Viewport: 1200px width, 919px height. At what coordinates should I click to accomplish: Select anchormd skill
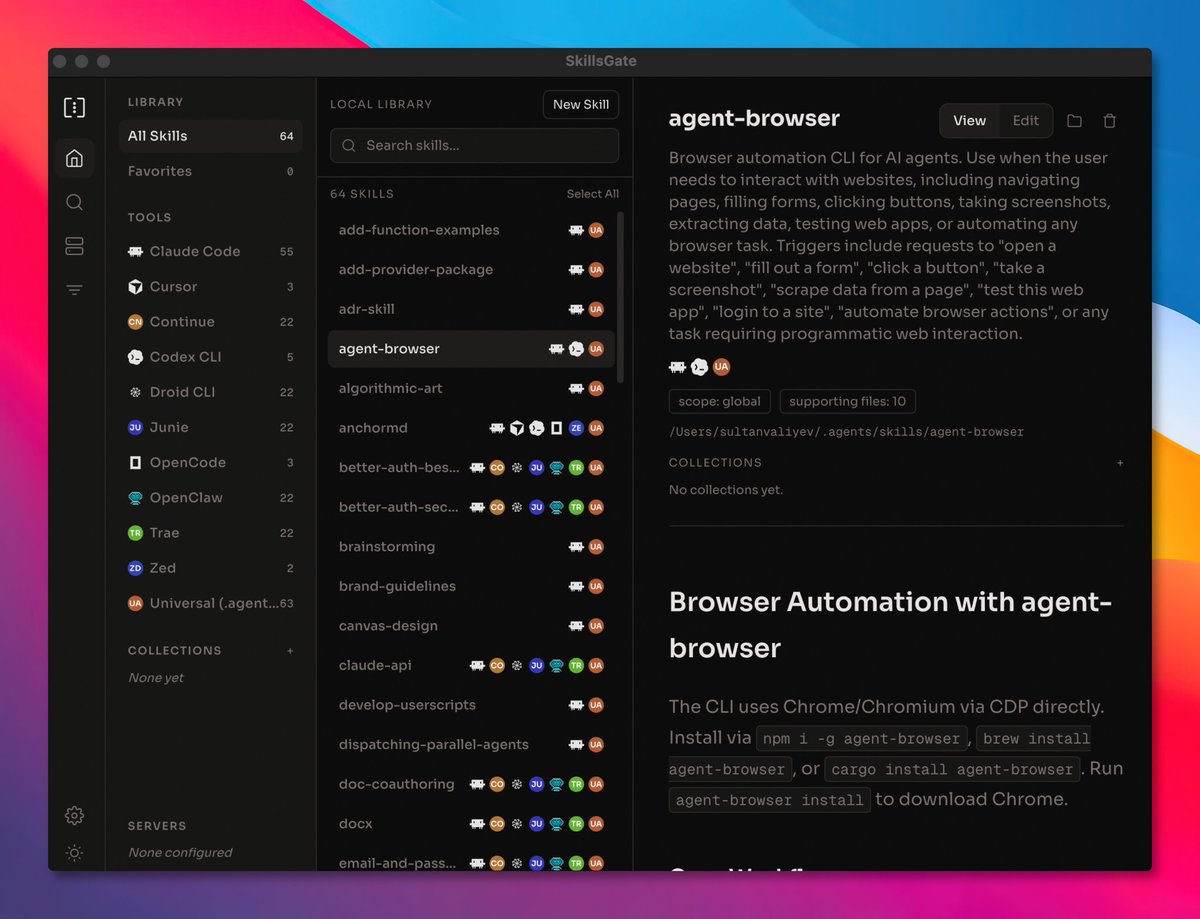point(471,428)
